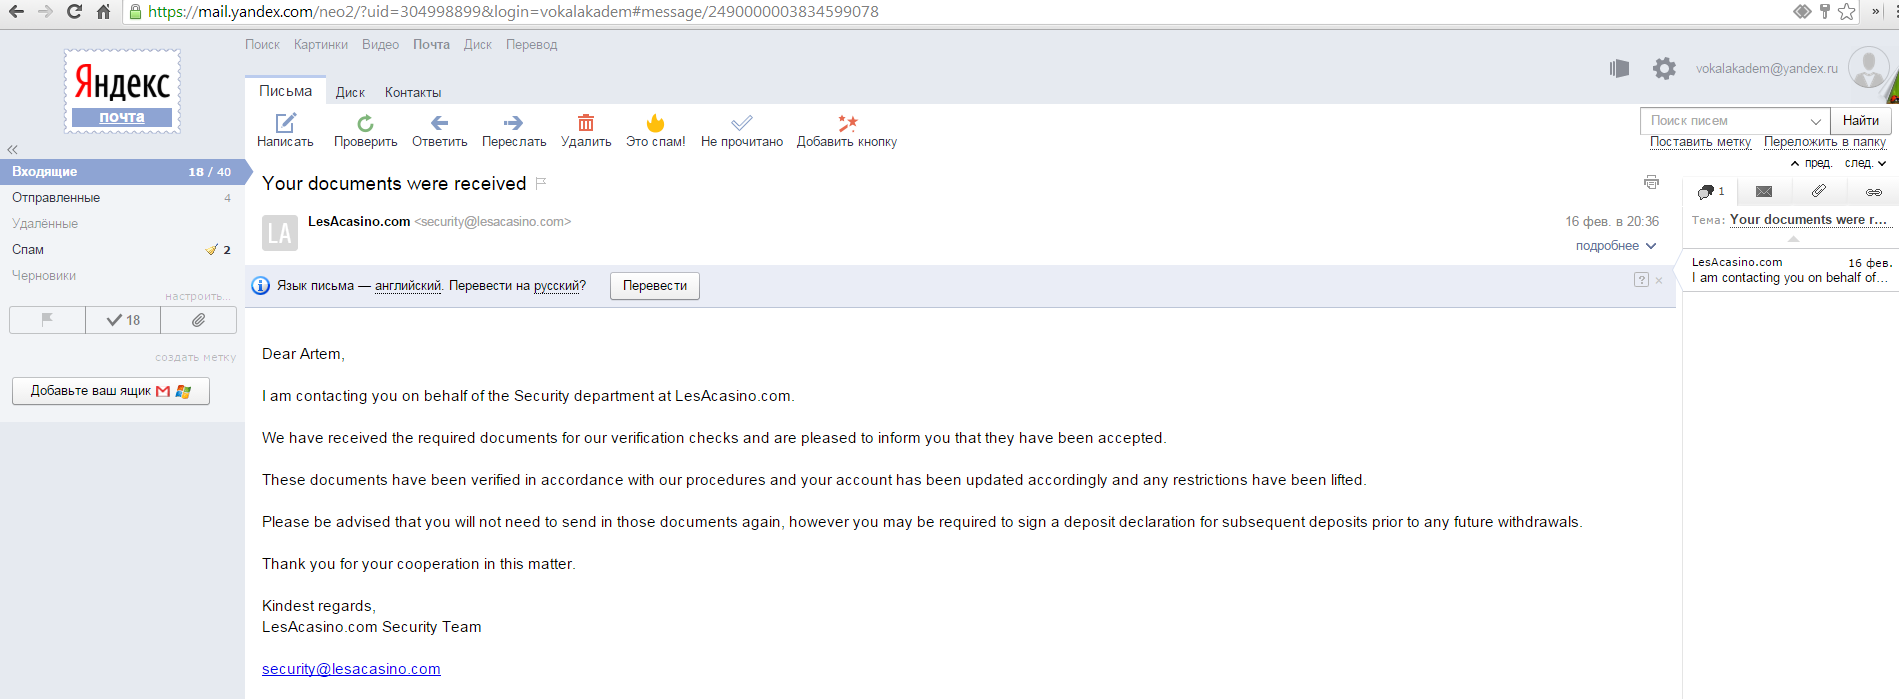The image size is (1899, 699).
Task: Click the Добавить кнопку icon
Action: pos(847,123)
